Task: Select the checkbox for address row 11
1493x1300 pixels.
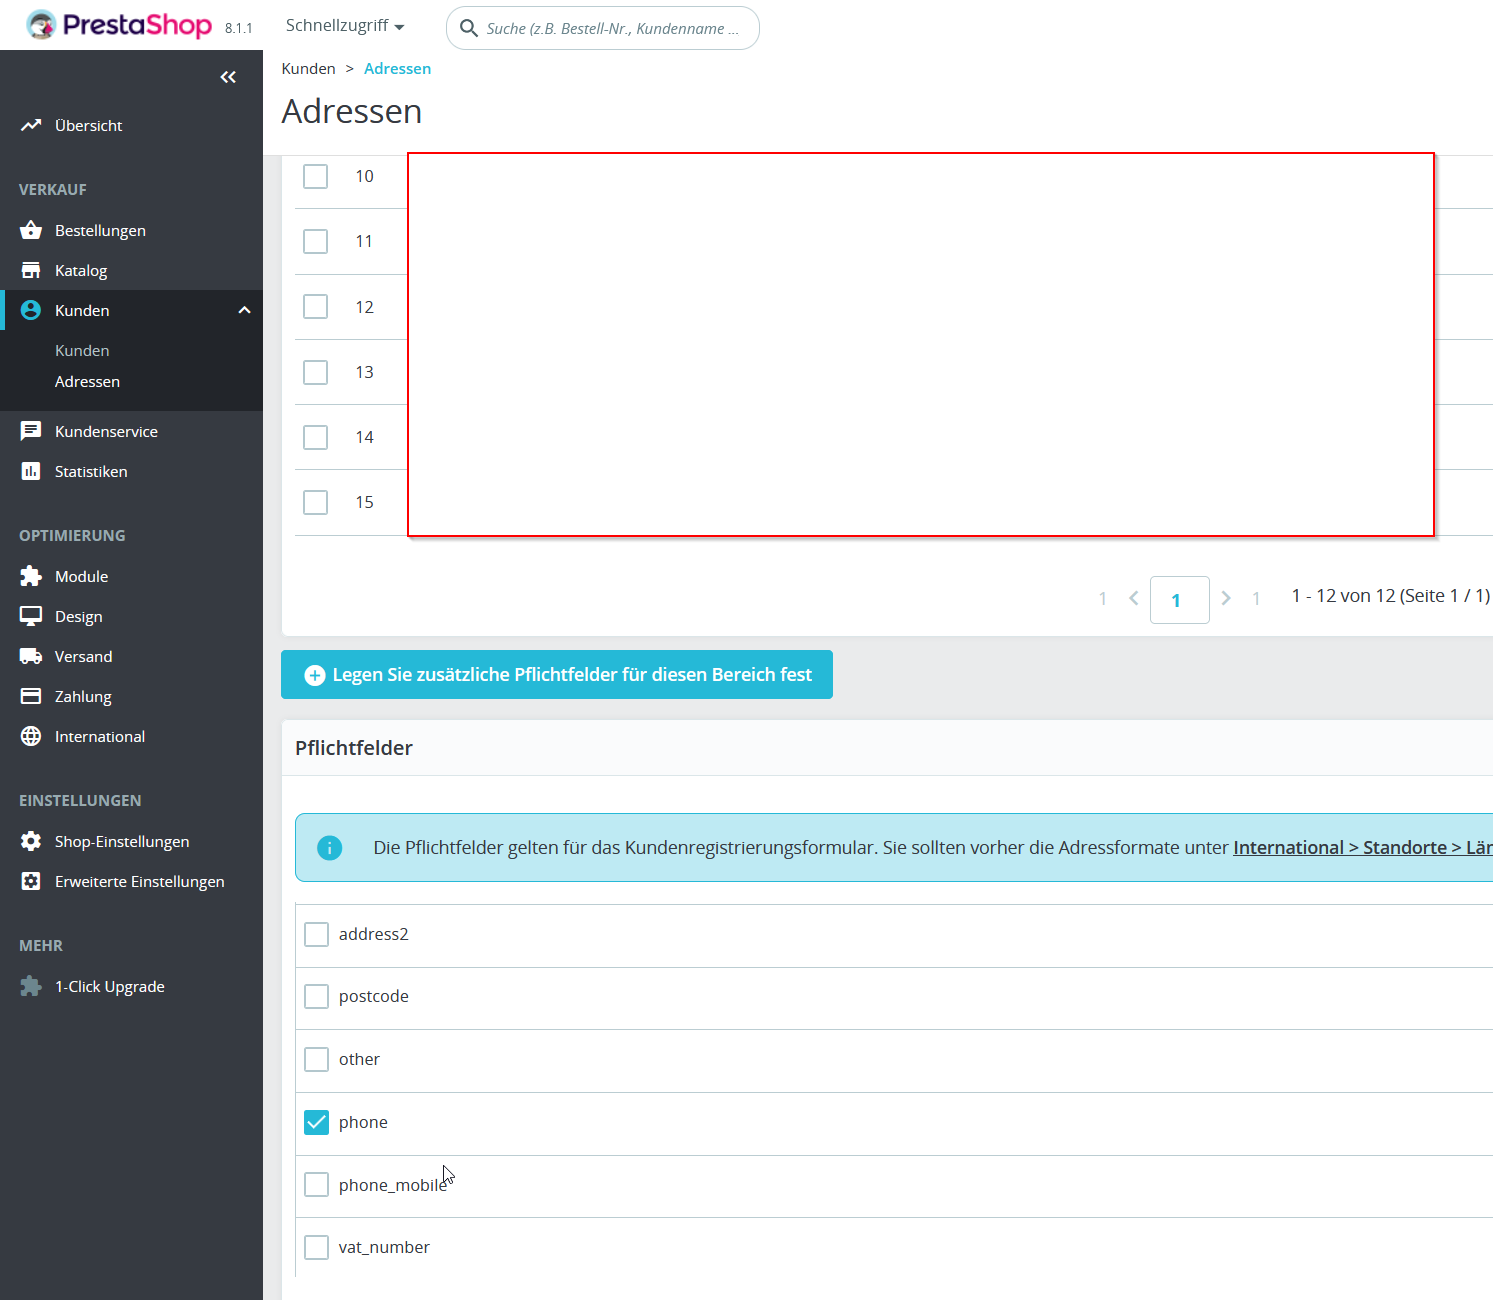Action: (315, 241)
